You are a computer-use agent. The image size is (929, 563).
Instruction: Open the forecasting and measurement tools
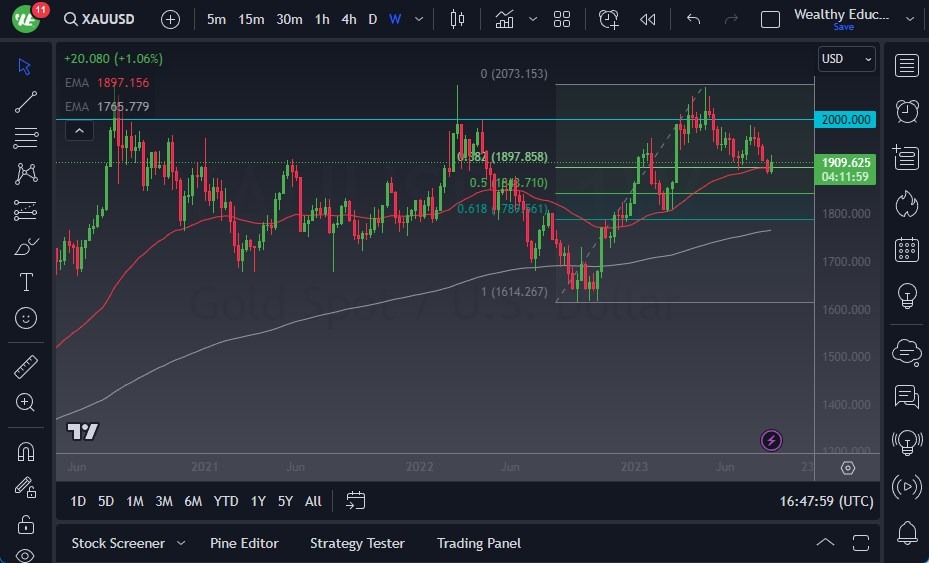(25, 210)
